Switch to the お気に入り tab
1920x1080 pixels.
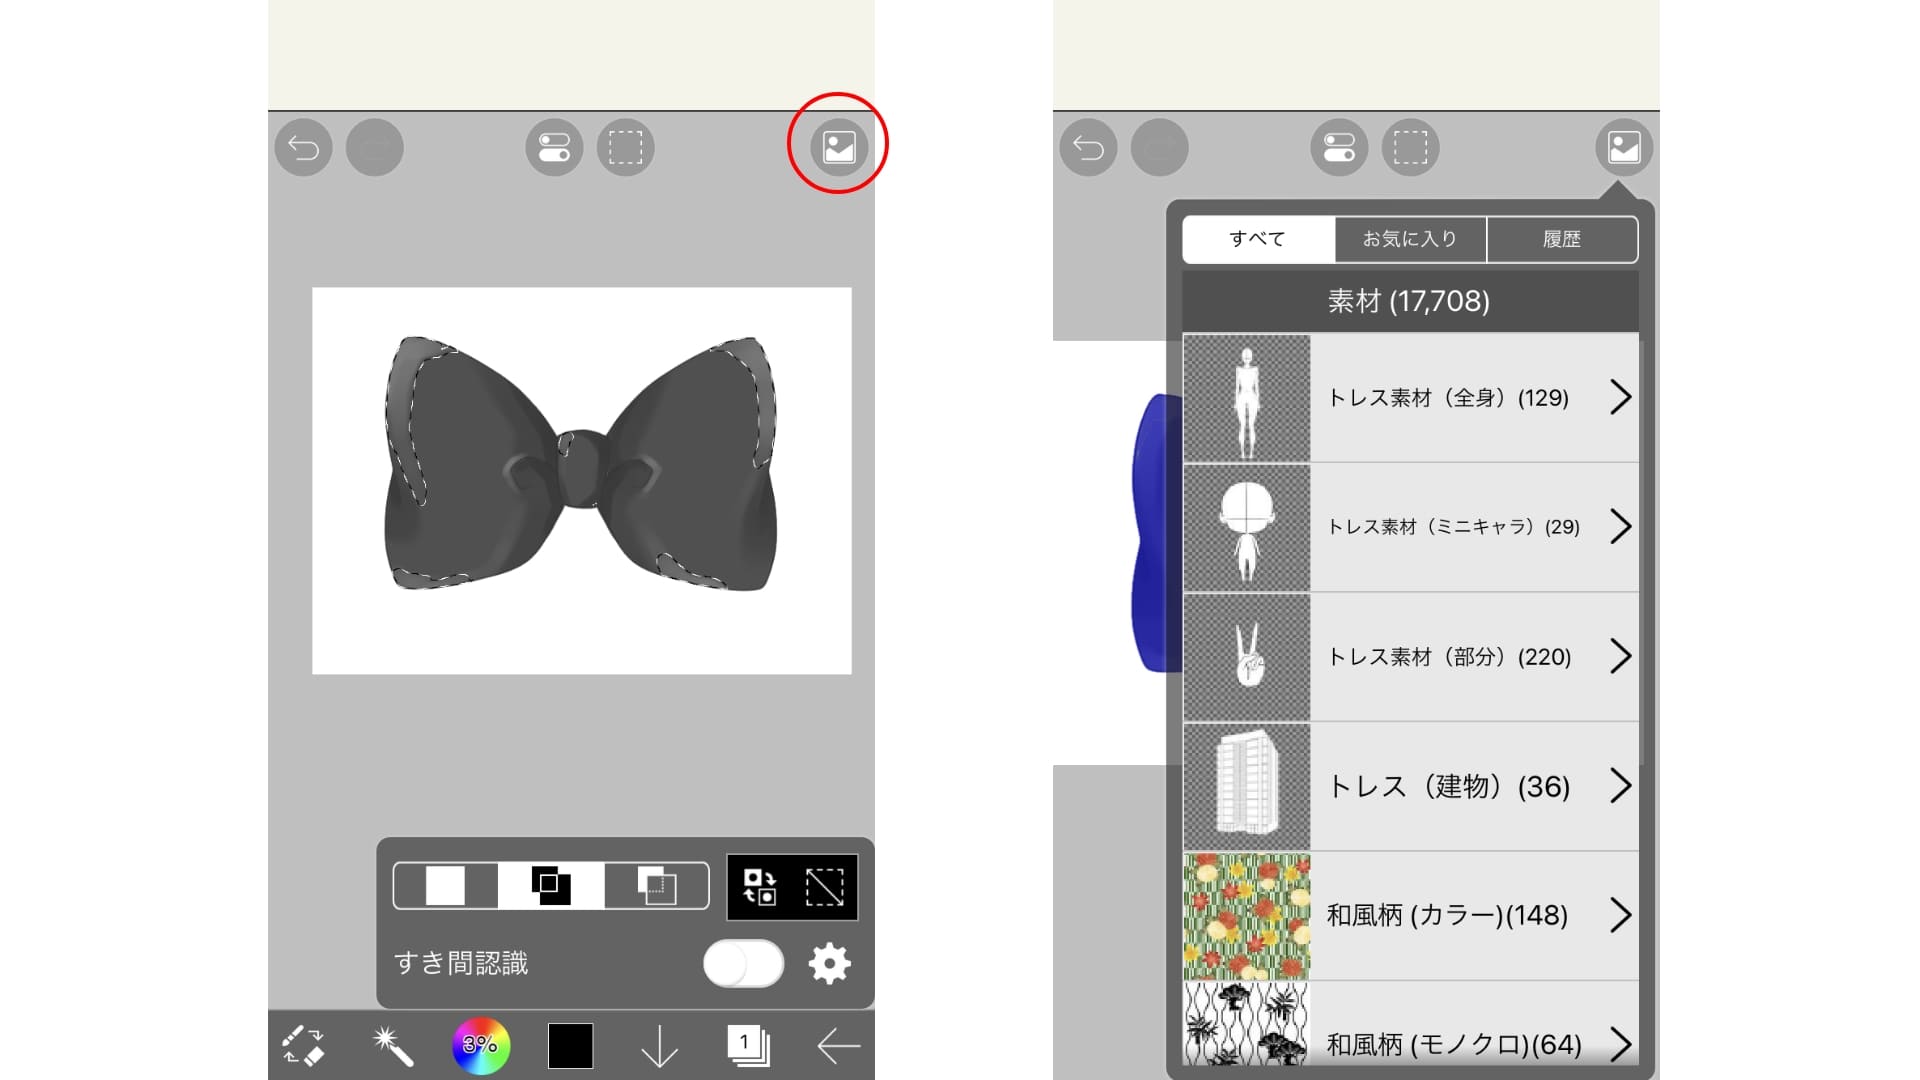point(1410,239)
